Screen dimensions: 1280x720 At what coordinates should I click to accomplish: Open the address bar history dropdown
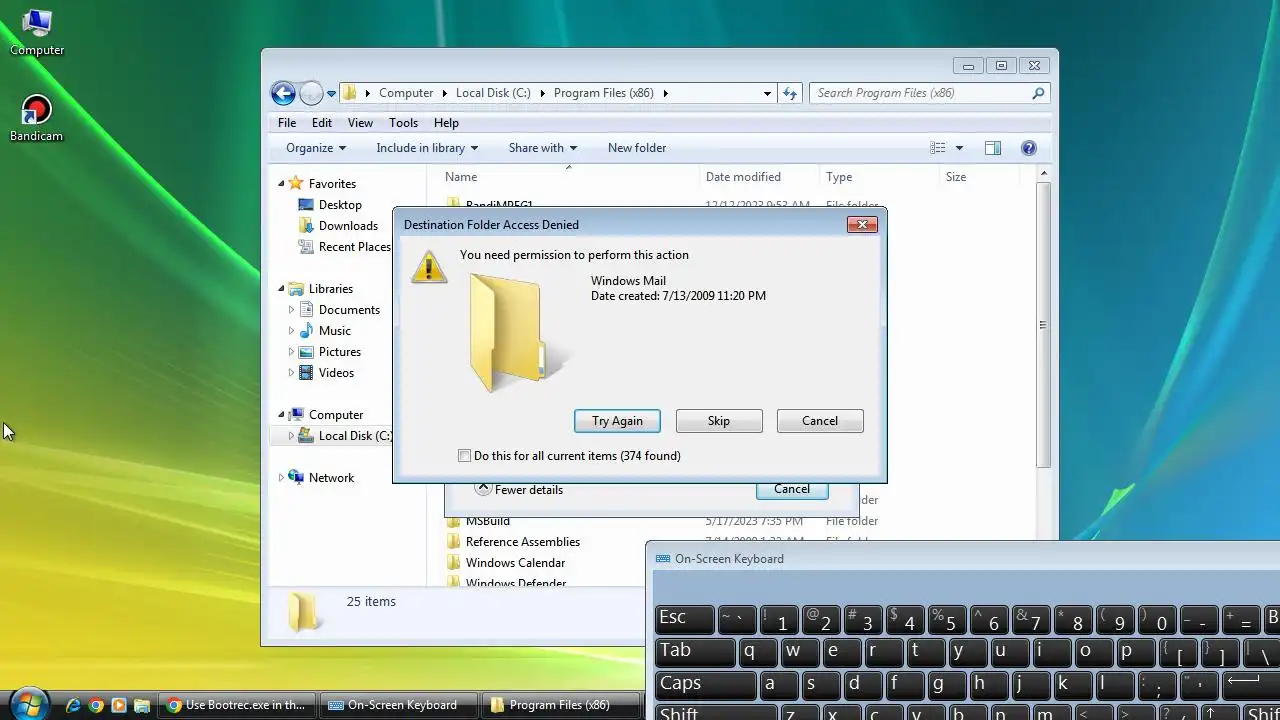[767, 93]
